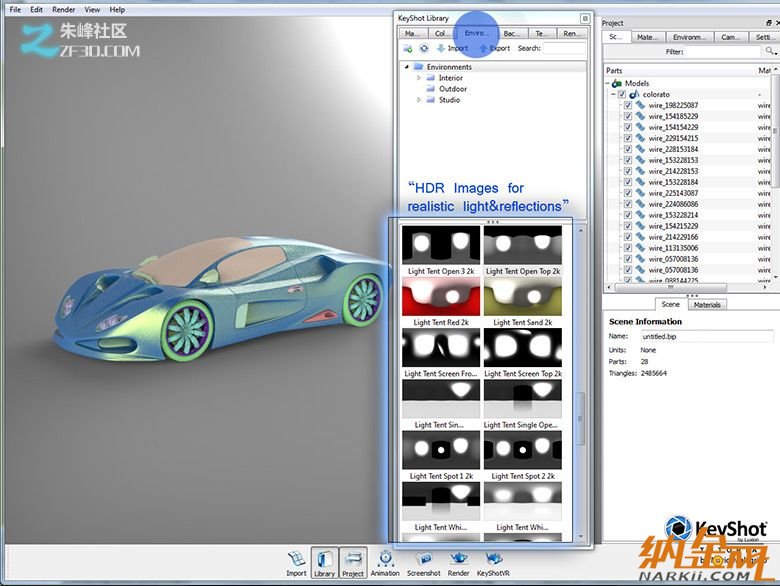The image size is (780, 586).
Task: Switch to the Materials tab under the parts list
Action: point(707,304)
